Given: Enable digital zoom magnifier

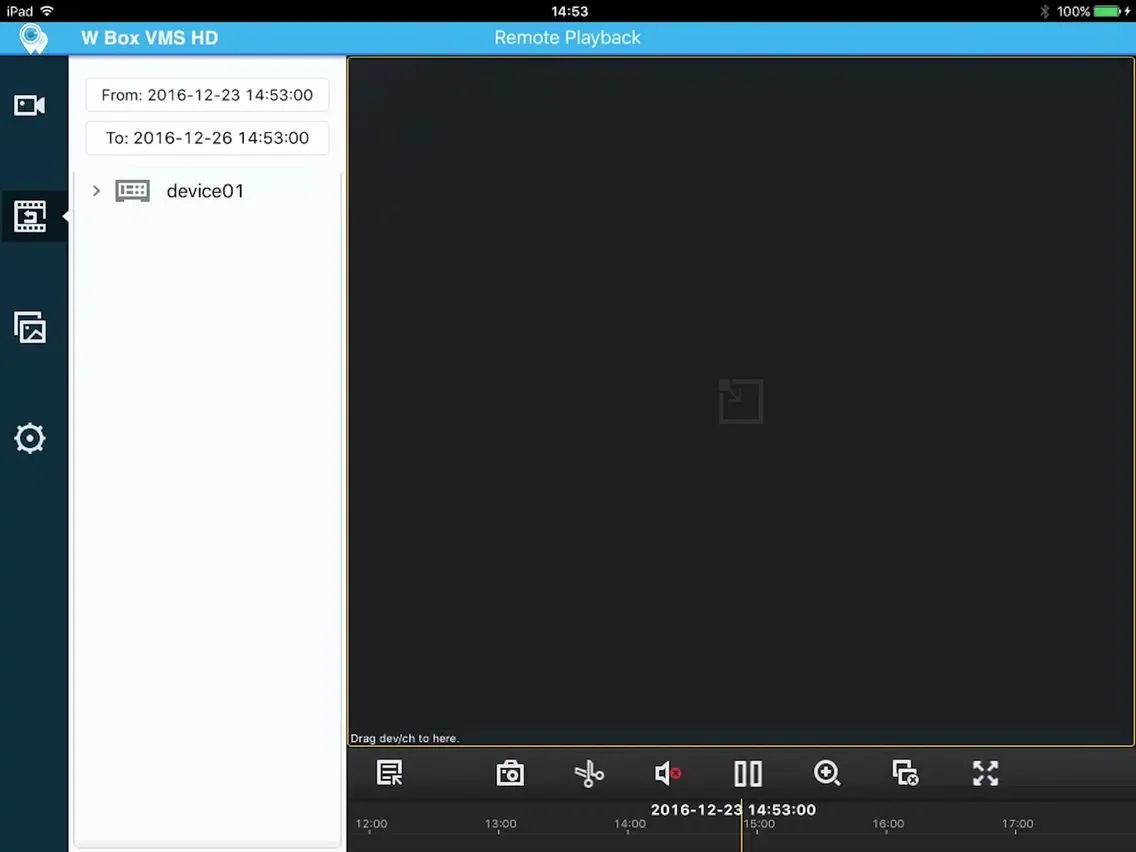Looking at the screenshot, I should 827,773.
